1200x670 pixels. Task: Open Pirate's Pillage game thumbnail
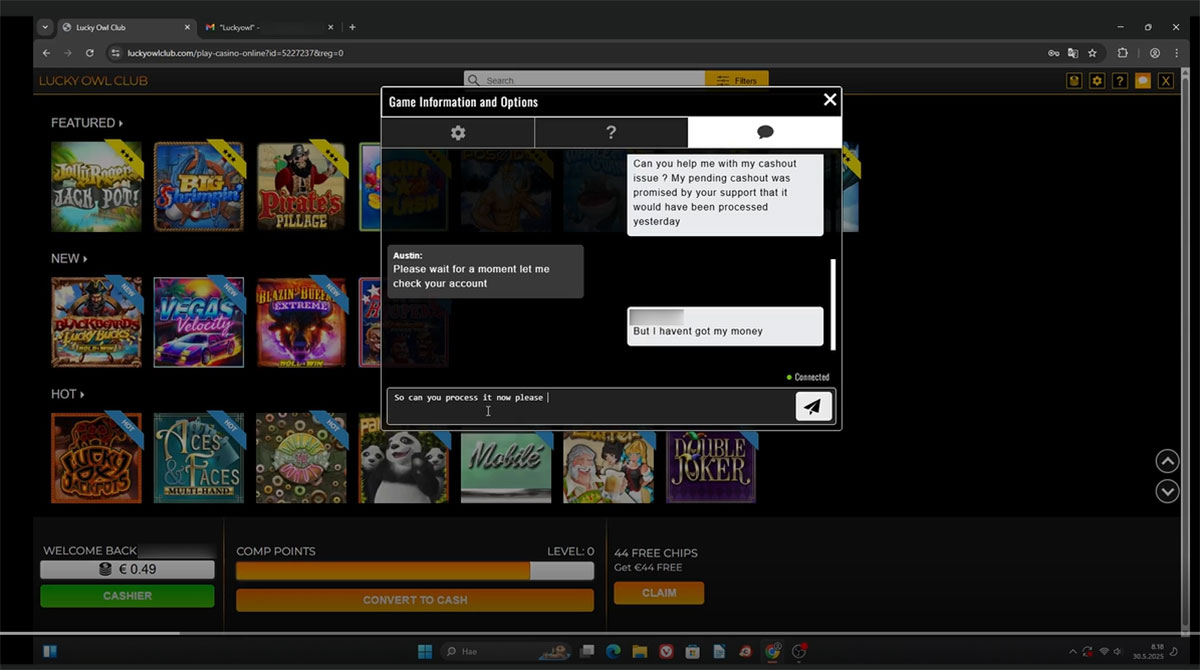pos(302,187)
